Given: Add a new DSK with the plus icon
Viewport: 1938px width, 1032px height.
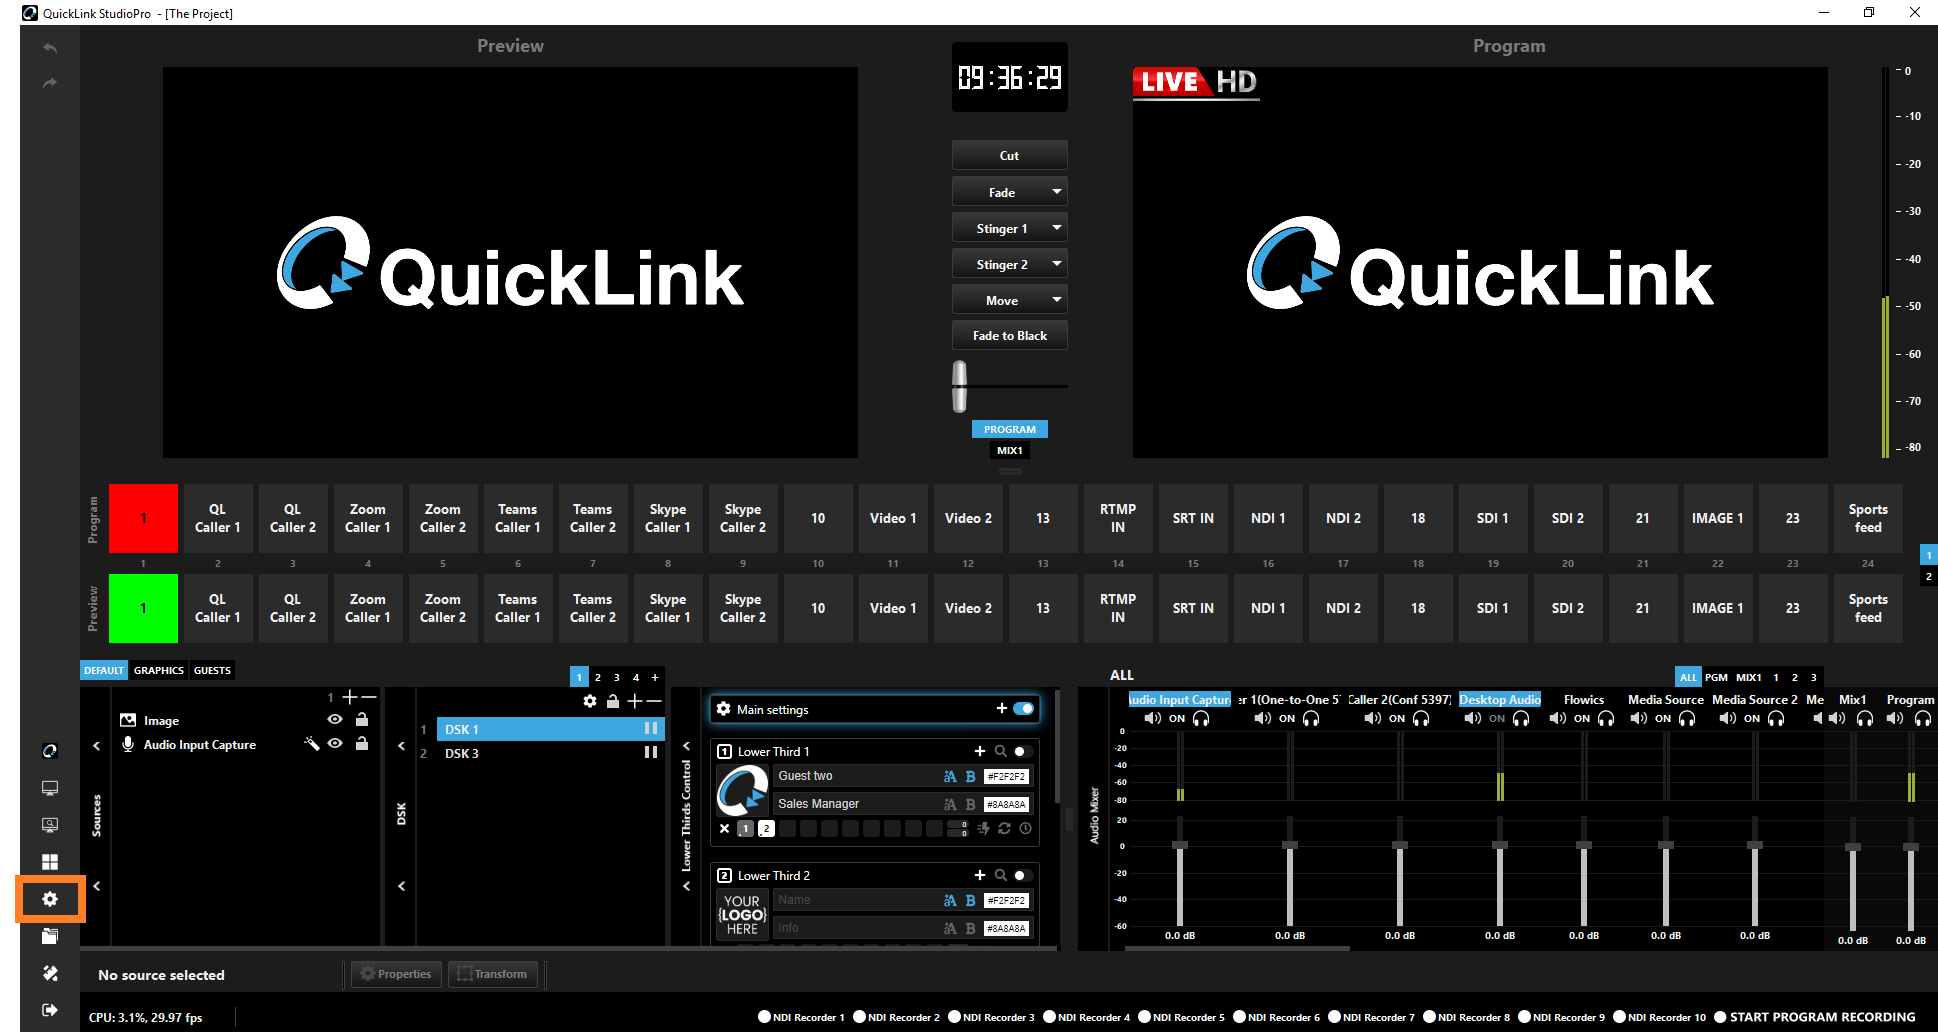Looking at the screenshot, I should click(634, 701).
